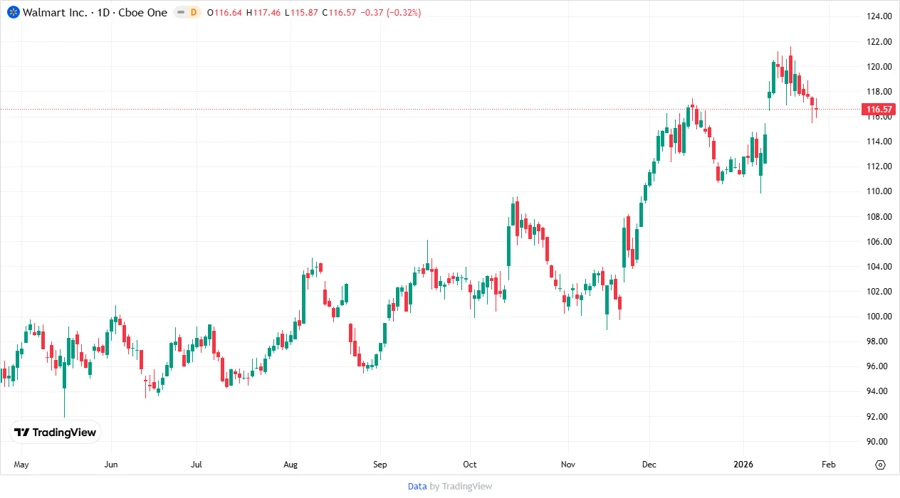Click the 106.00 price axis label
The height and width of the screenshot is (498, 900).
(879, 242)
